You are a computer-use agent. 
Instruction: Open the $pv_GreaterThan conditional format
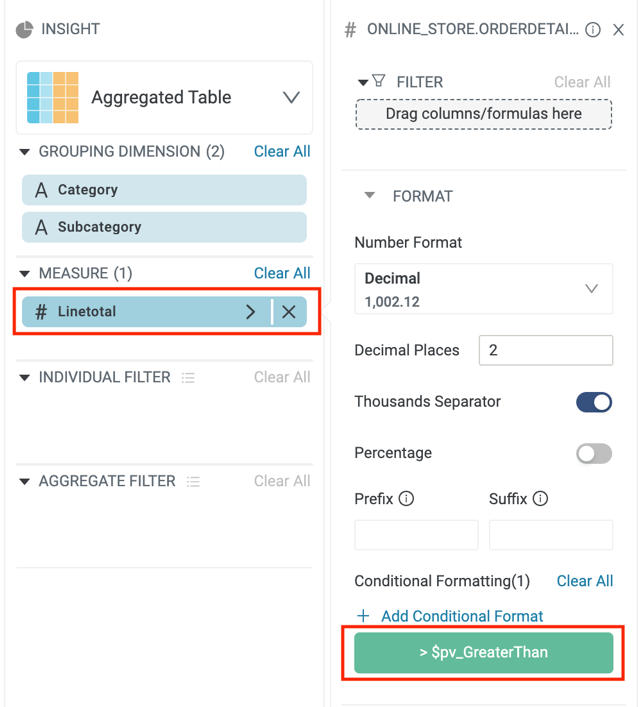(483, 652)
